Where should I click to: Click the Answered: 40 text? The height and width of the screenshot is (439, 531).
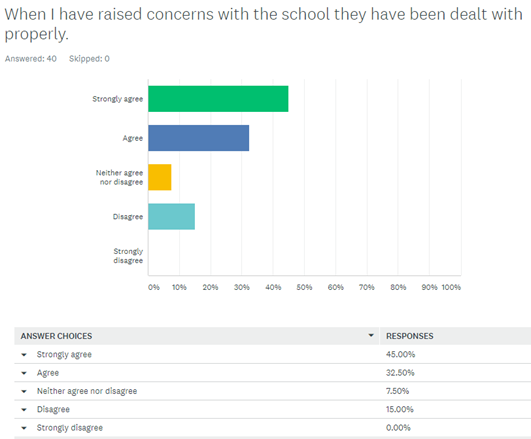coord(30,59)
